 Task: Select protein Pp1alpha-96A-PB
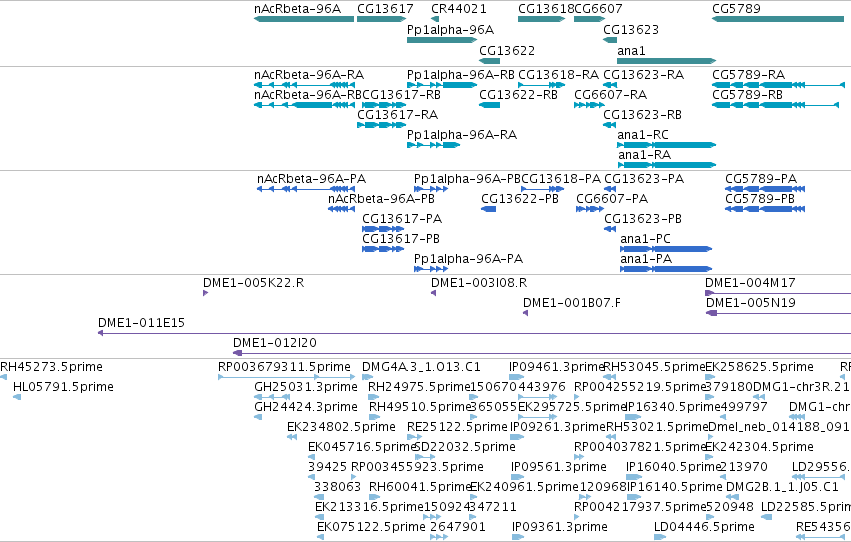(x=431, y=189)
